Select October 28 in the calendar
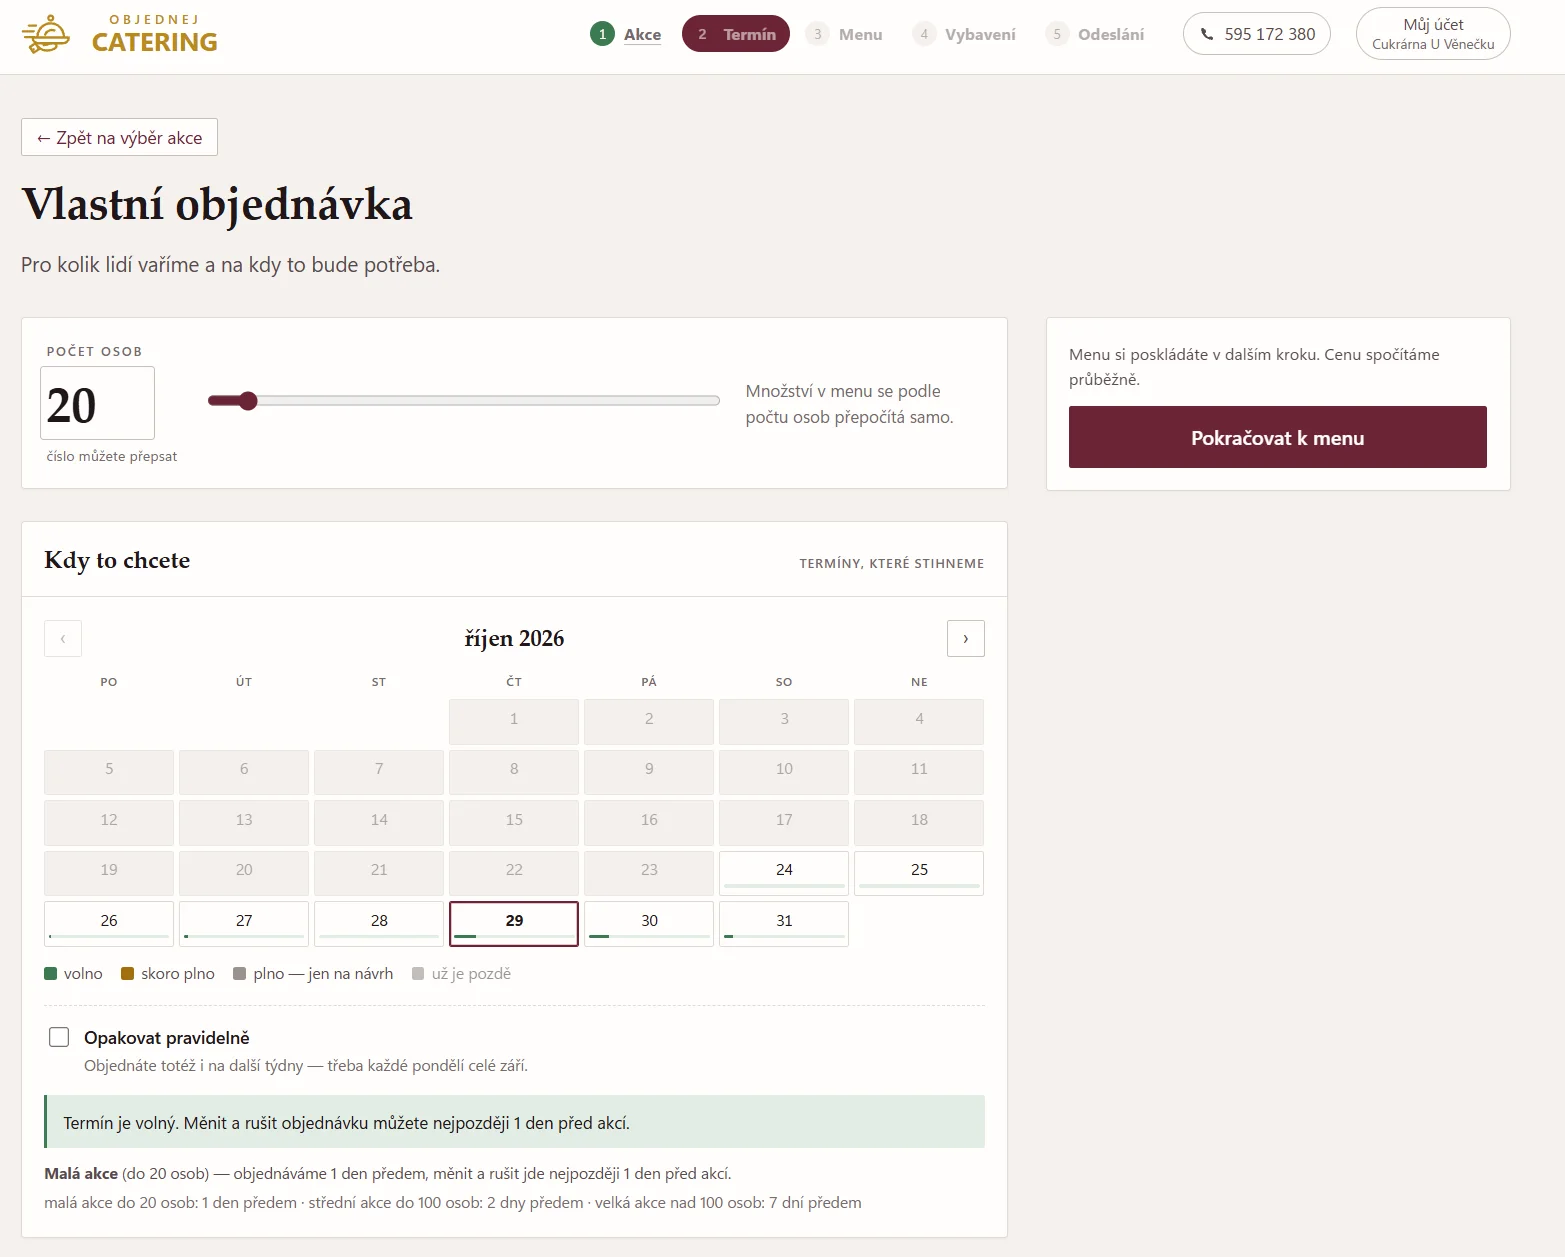Image resolution: width=1565 pixels, height=1257 pixels. (x=379, y=923)
